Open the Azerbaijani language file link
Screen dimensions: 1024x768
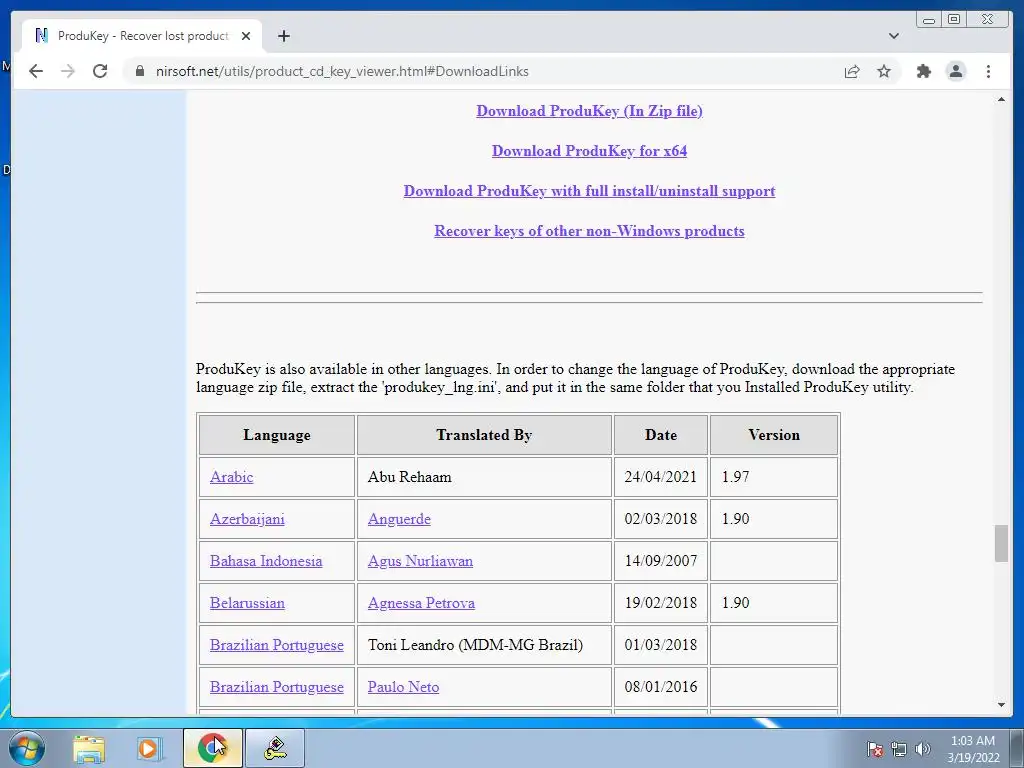247,519
